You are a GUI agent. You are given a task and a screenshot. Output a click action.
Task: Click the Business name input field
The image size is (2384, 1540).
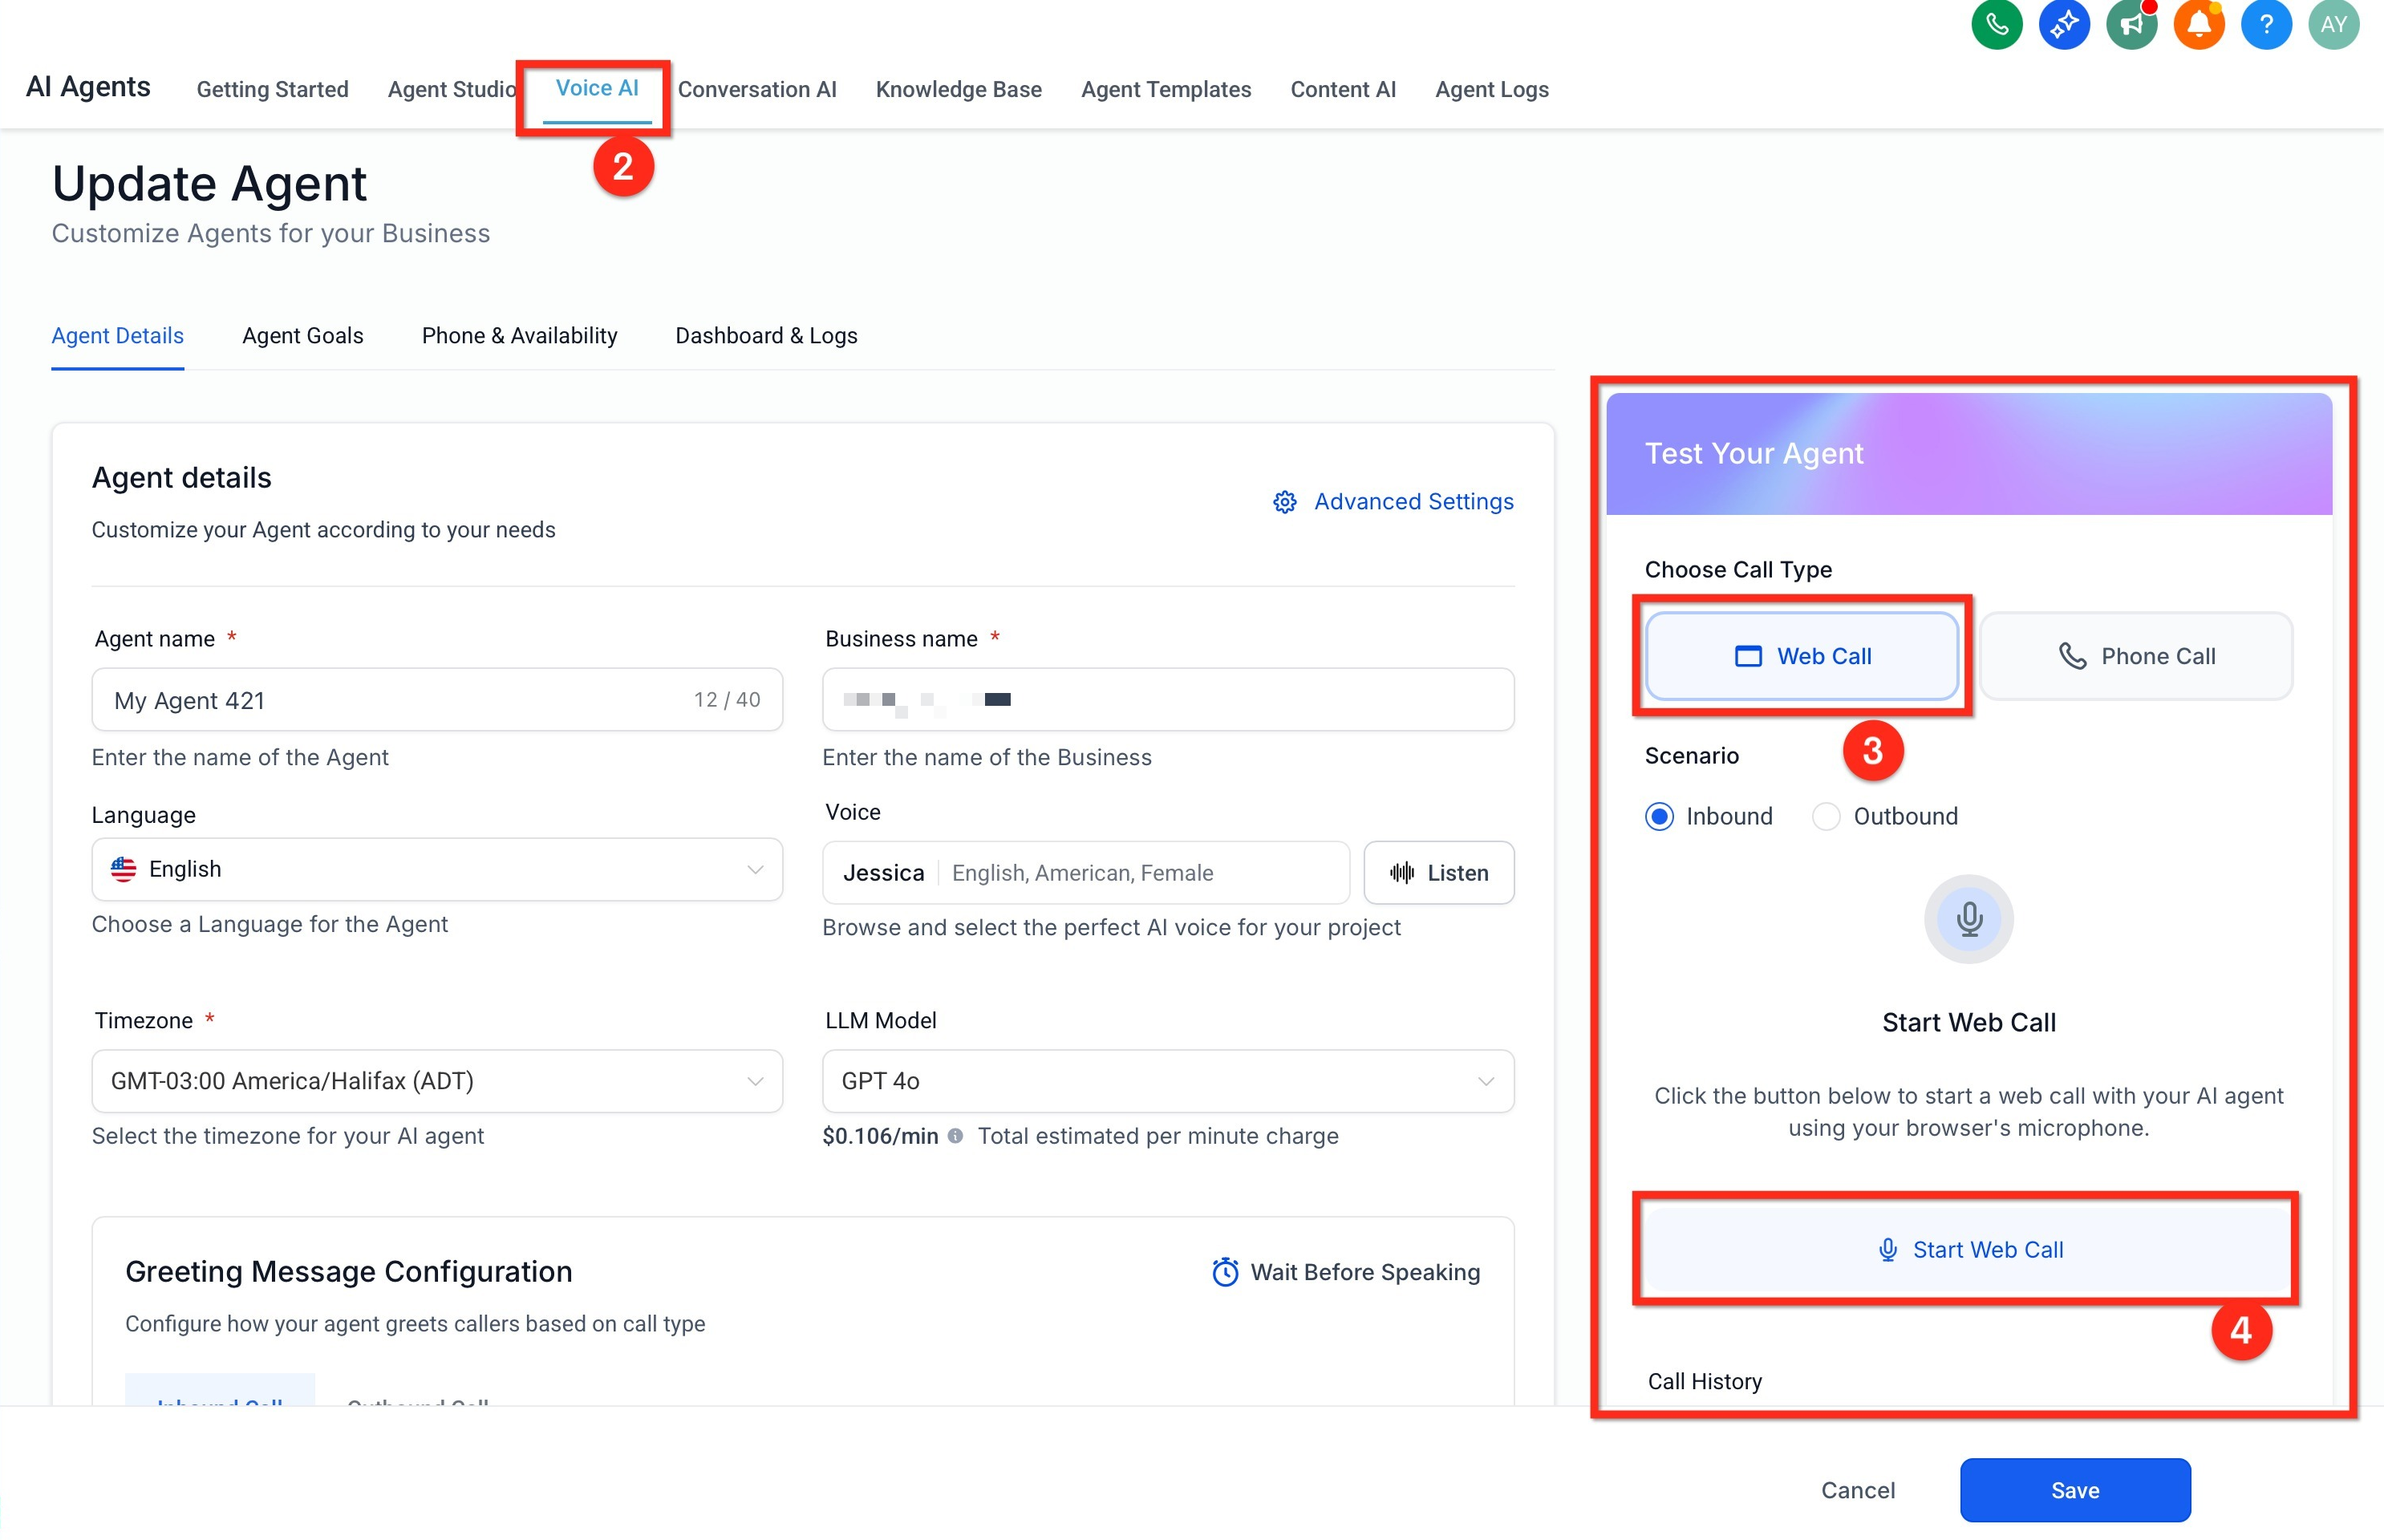[1168, 700]
